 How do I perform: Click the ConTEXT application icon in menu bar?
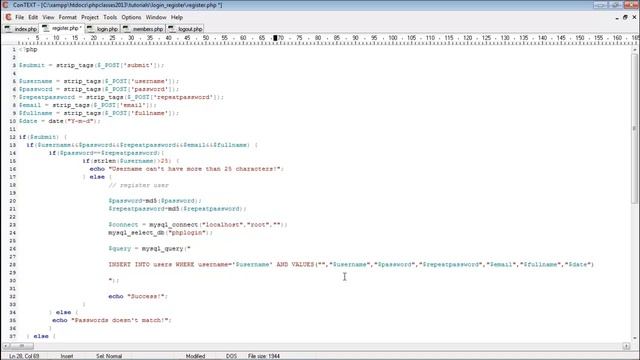(x=8, y=17)
